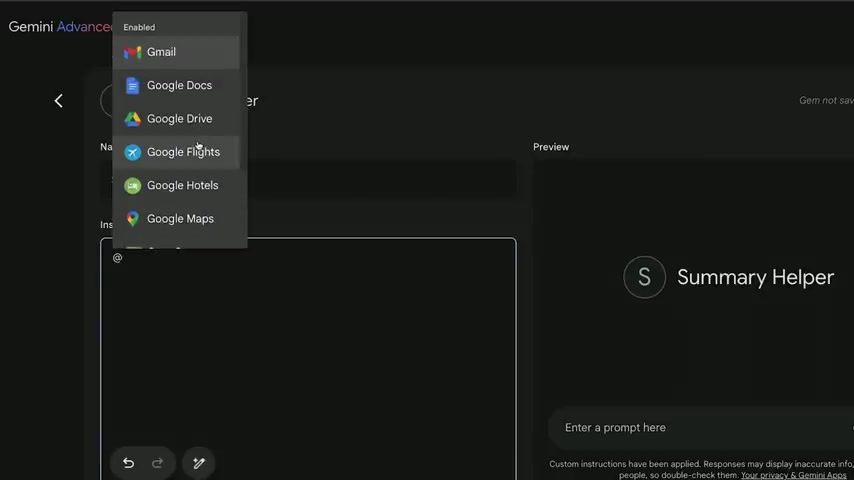This screenshot has width=854, height=480.
Task: Open 'Your privacy & Gemini Apps' link
Action: click(x=793, y=475)
